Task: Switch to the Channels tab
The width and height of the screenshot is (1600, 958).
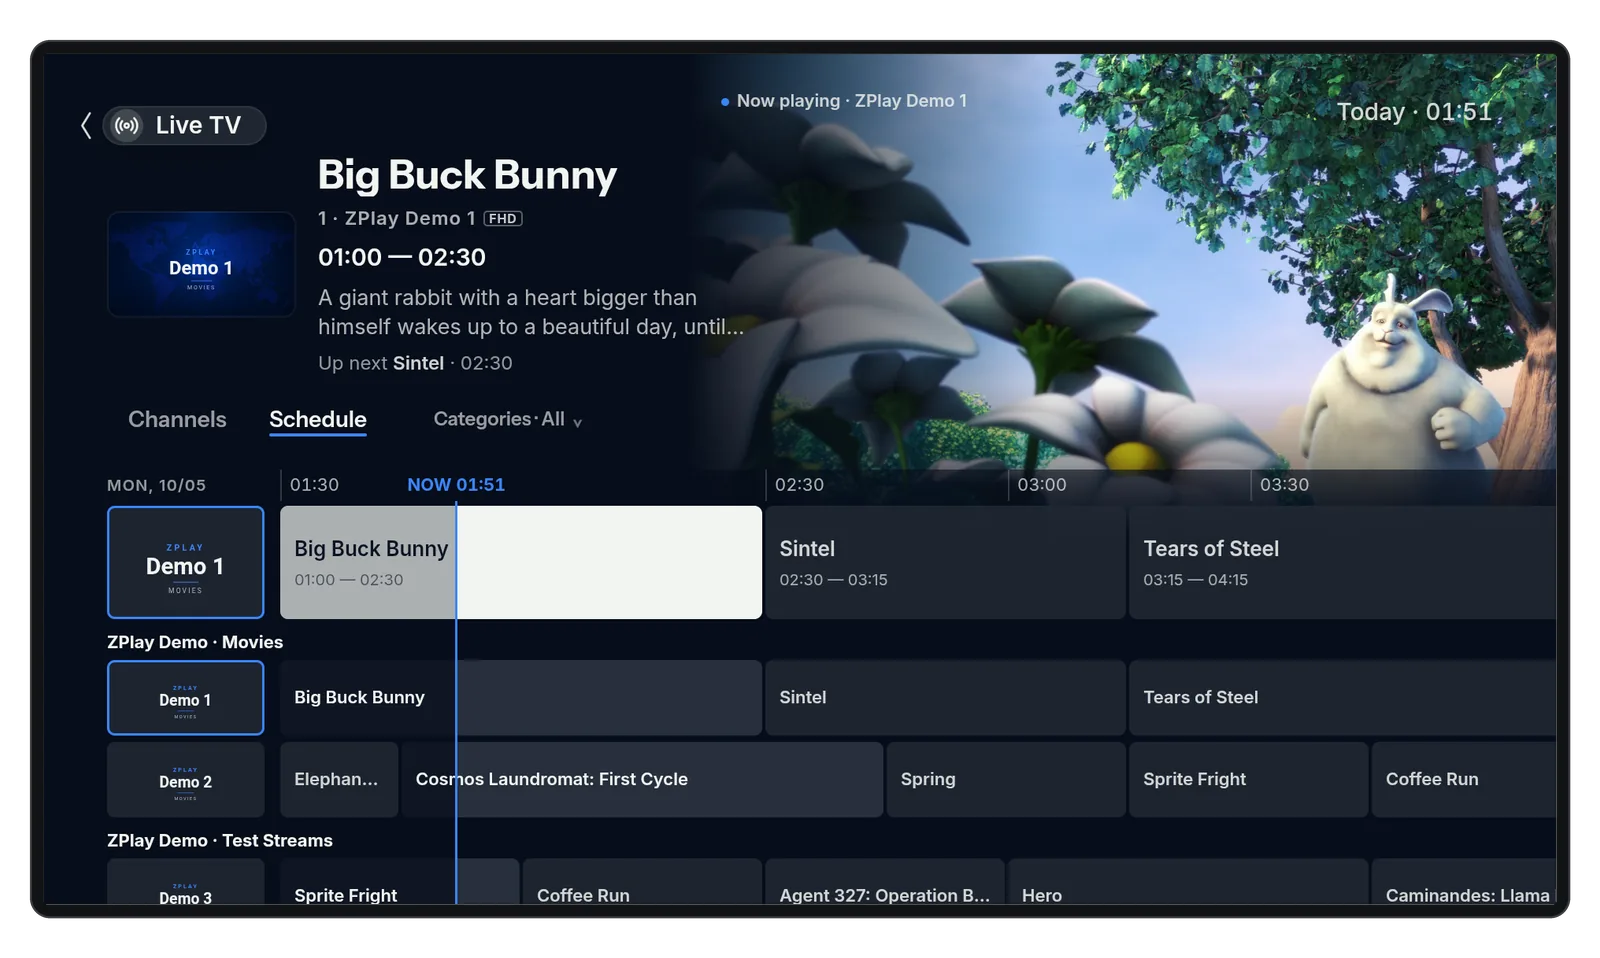Action: click(177, 419)
